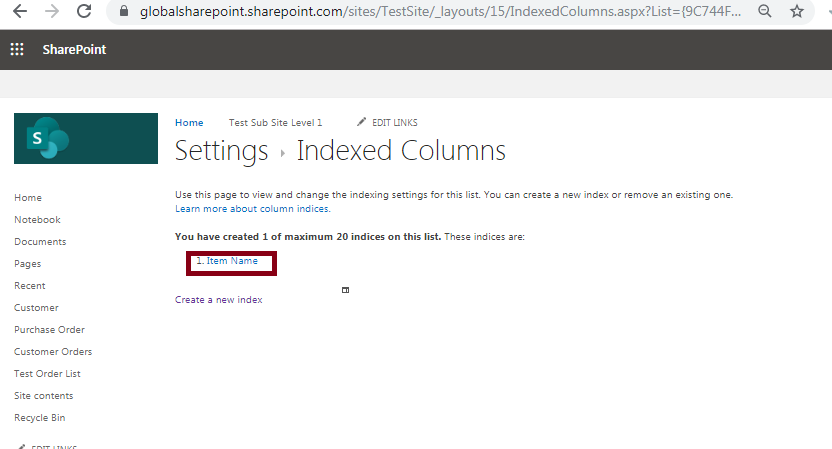Click the padlock site info icon
832x449 pixels.
pos(124,11)
